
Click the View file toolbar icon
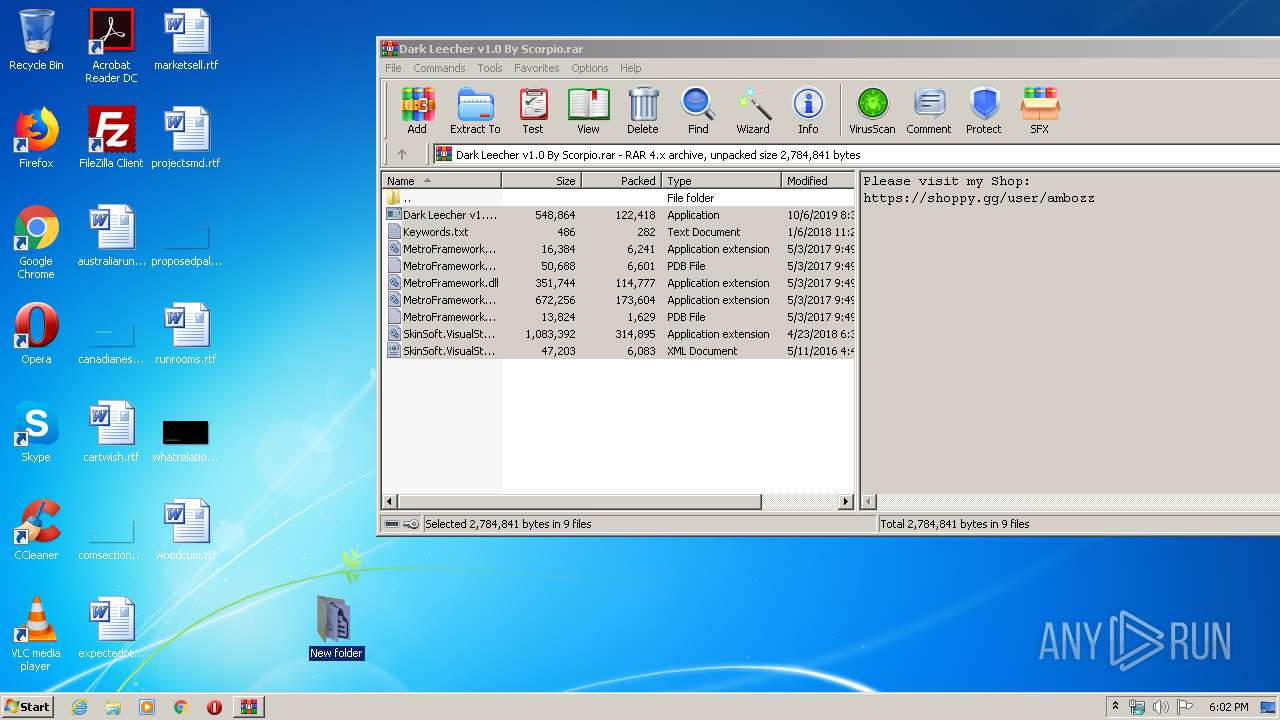(x=588, y=110)
